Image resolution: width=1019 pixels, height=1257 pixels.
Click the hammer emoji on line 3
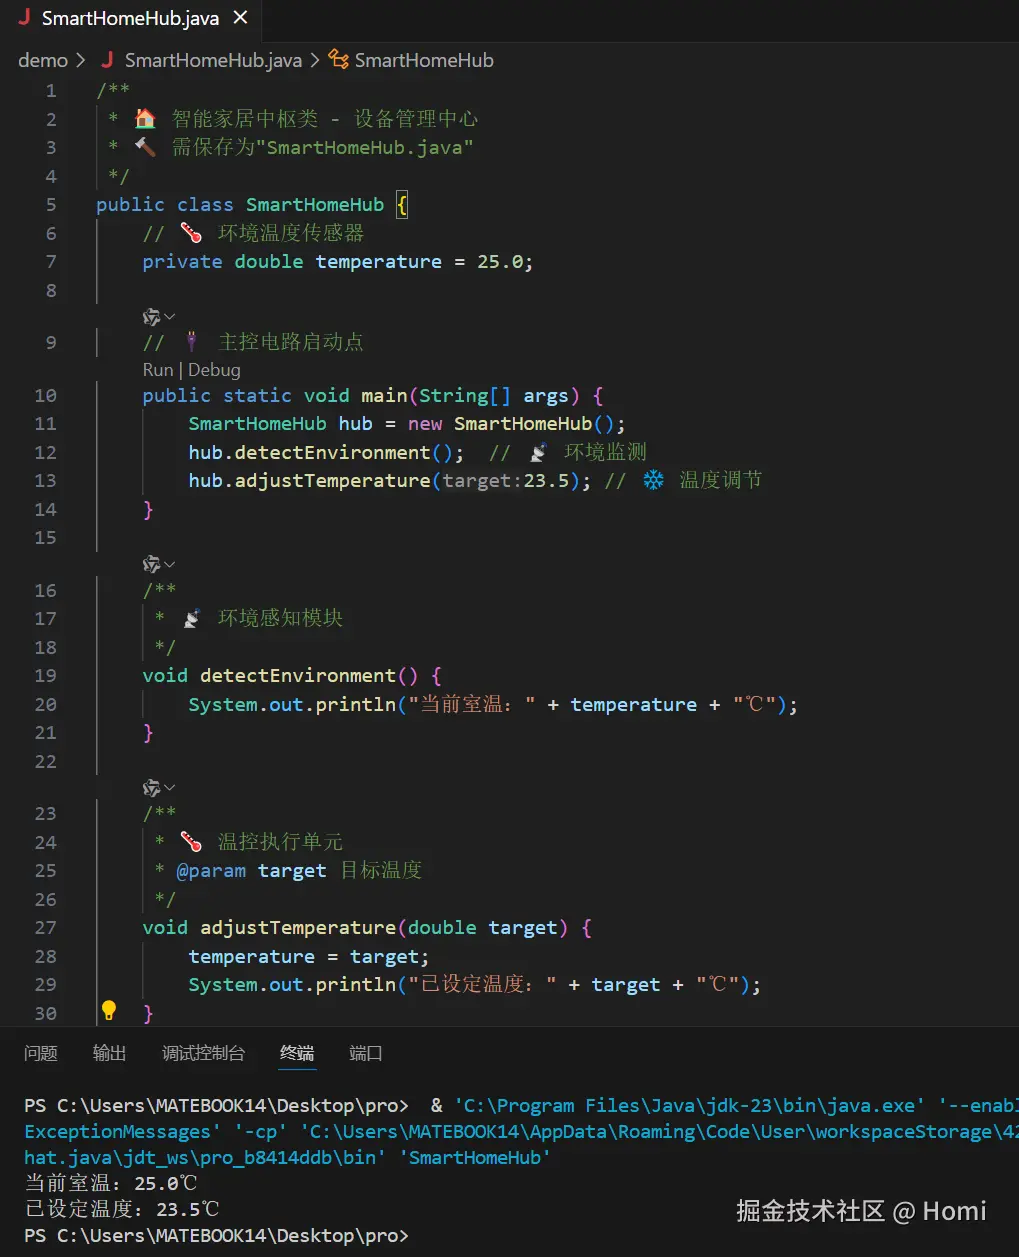(145, 148)
